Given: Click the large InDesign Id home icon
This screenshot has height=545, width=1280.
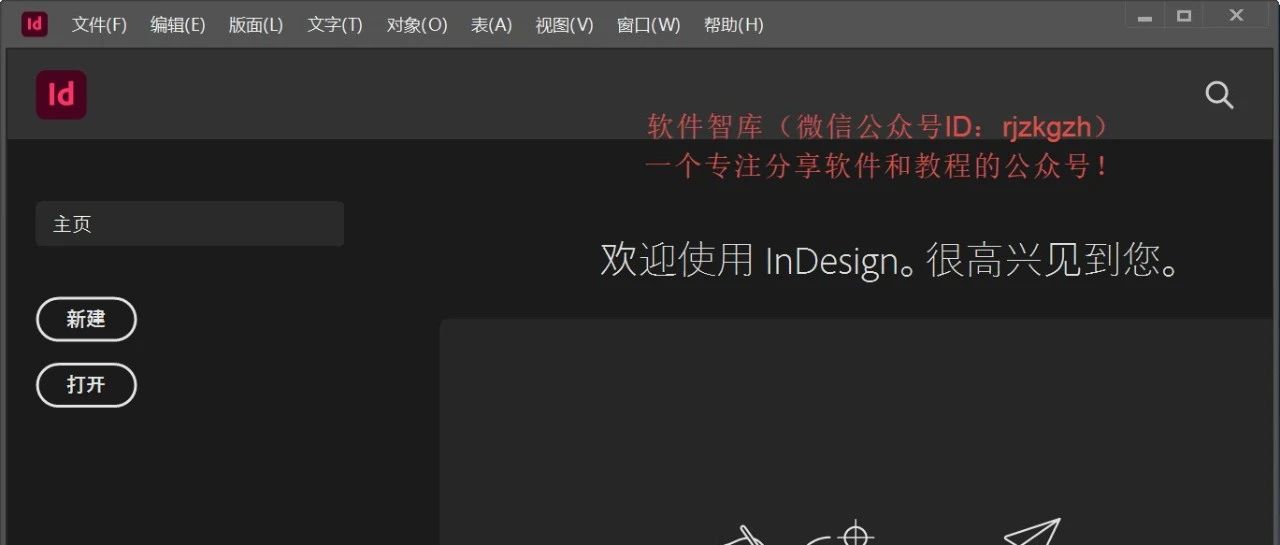Looking at the screenshot, I should (61, 95).
